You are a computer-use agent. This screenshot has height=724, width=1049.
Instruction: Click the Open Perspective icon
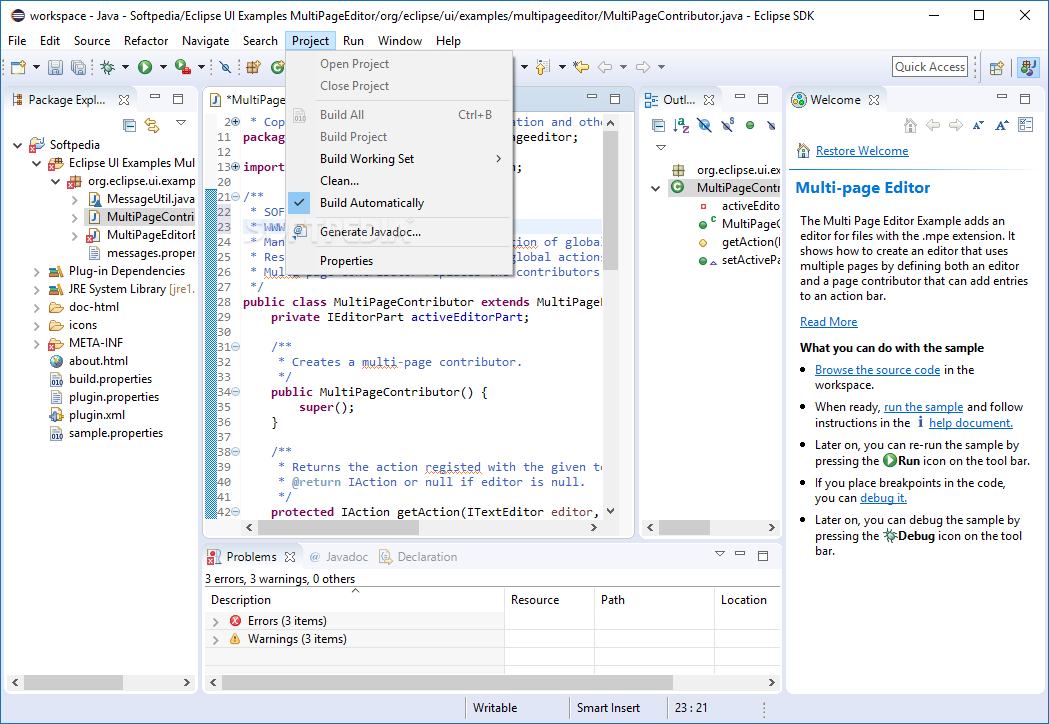(997, 67)
